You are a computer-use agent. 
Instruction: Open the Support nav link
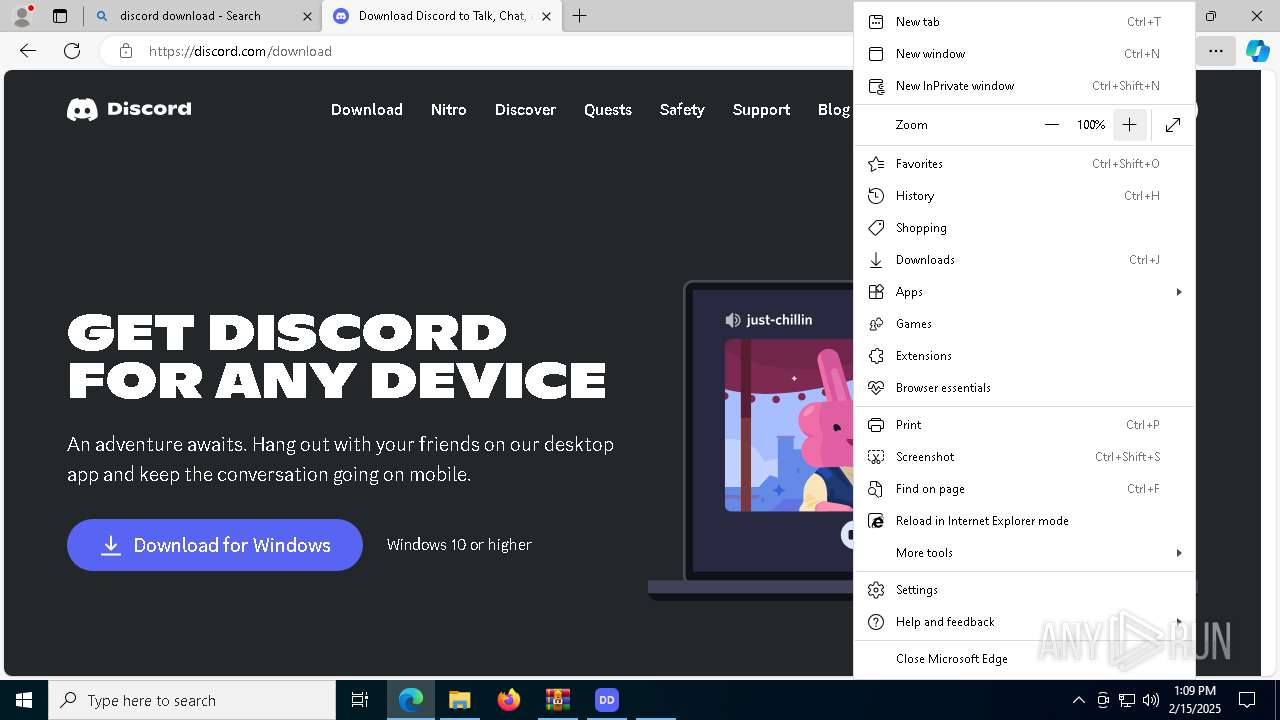[x=761, y=110]
